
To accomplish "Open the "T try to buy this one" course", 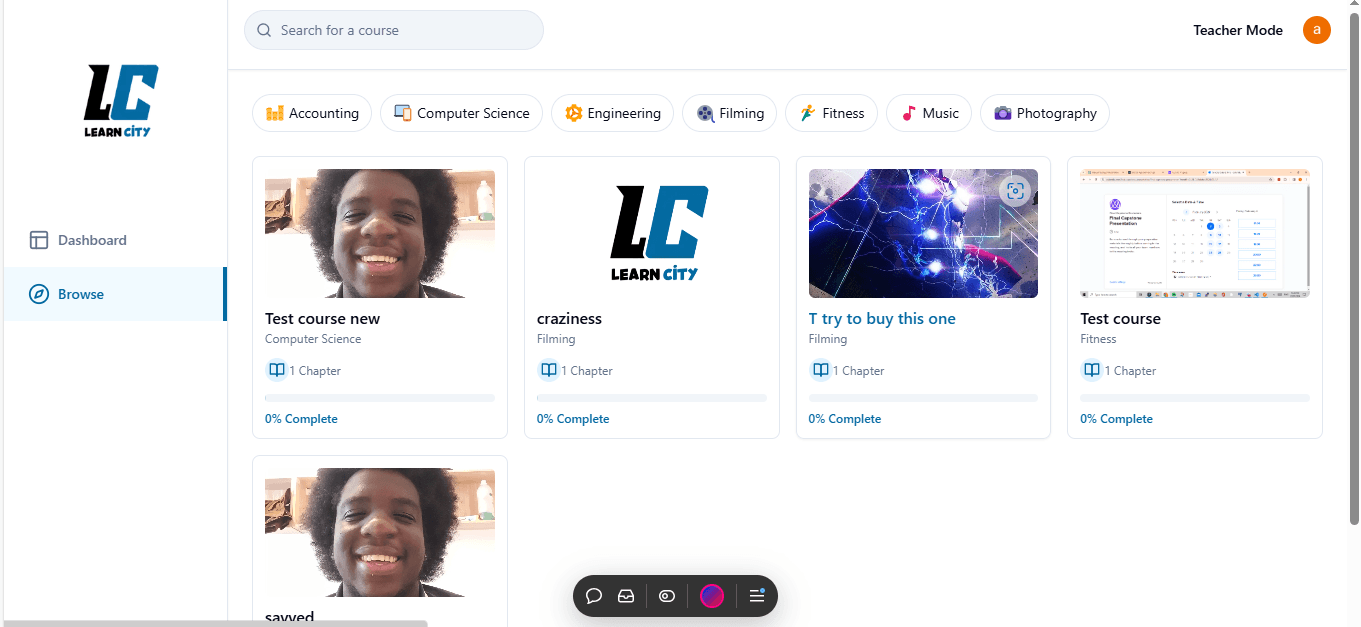I will (881, 319).
